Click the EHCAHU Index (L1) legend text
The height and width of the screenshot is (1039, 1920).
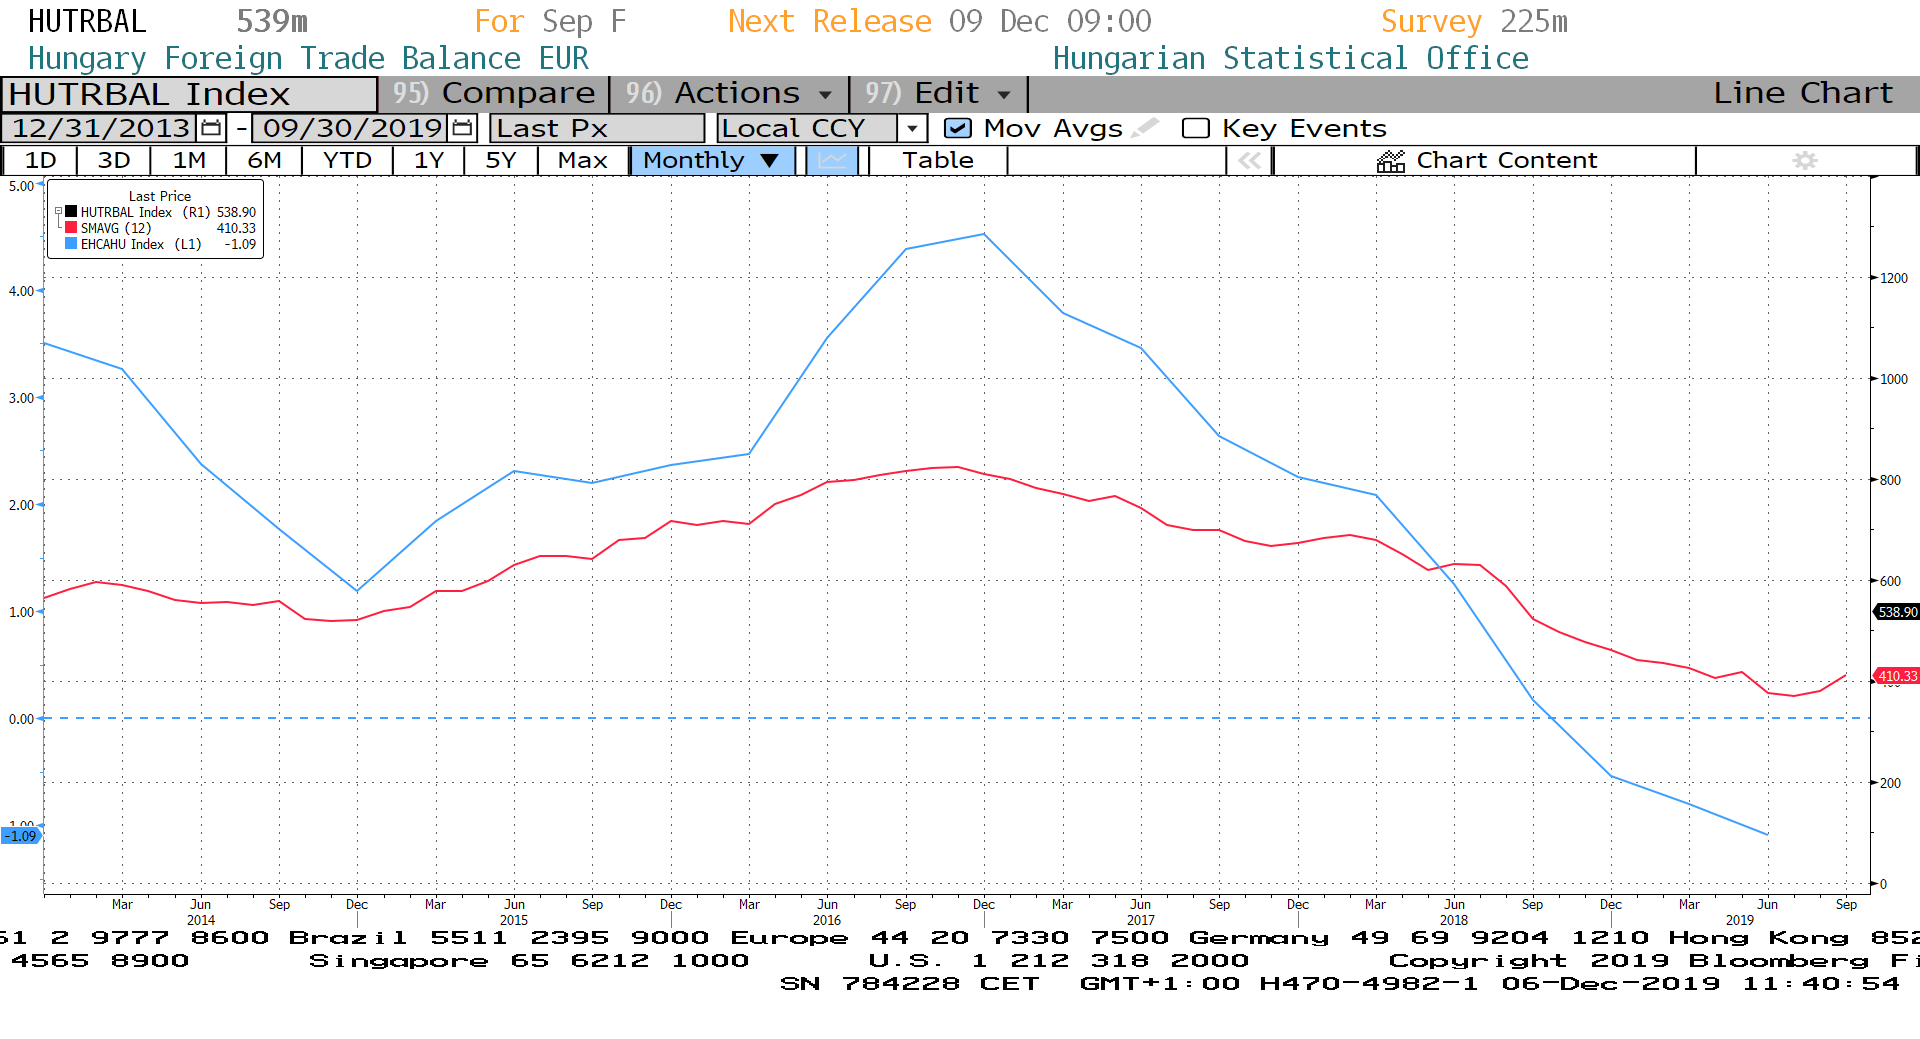pos(141,244)
